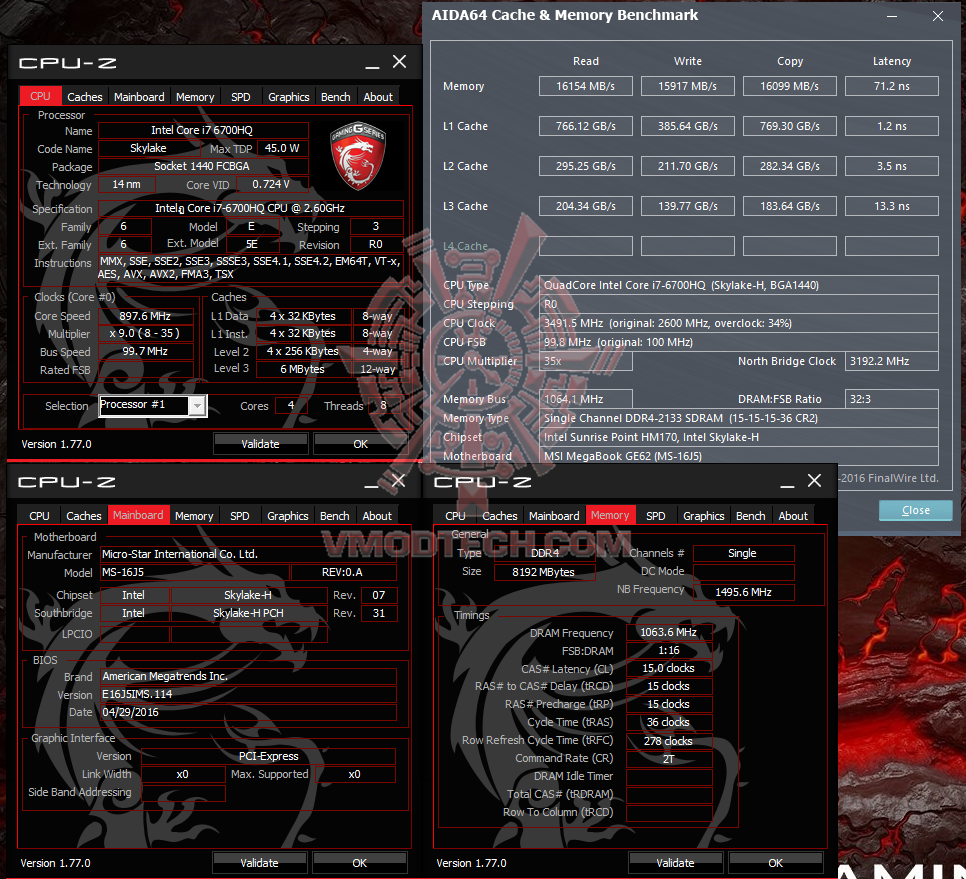Open About tab in Mainboard CPU-Z window
This screenshot has width=966, height=879.
tap(377, 516)
